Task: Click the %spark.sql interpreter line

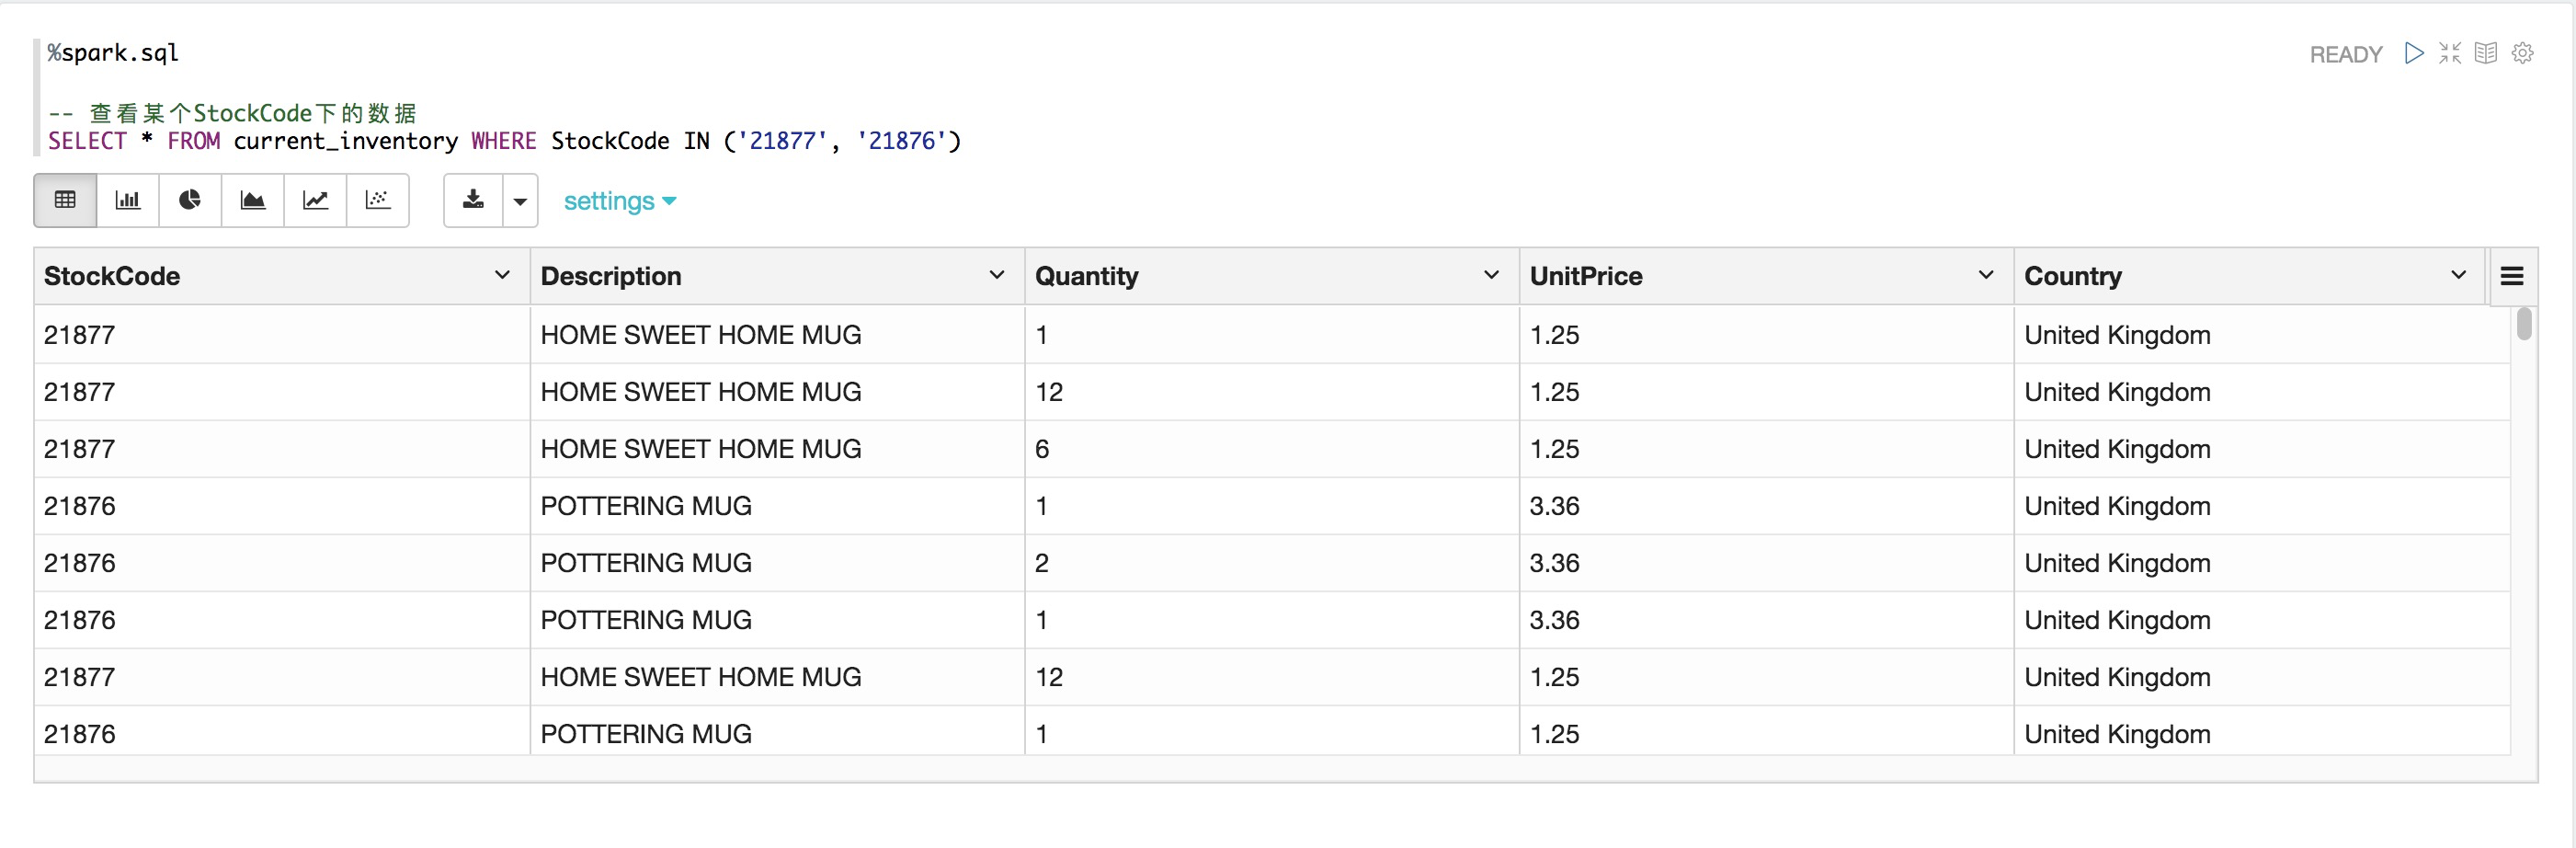Action: pos(113,53)
